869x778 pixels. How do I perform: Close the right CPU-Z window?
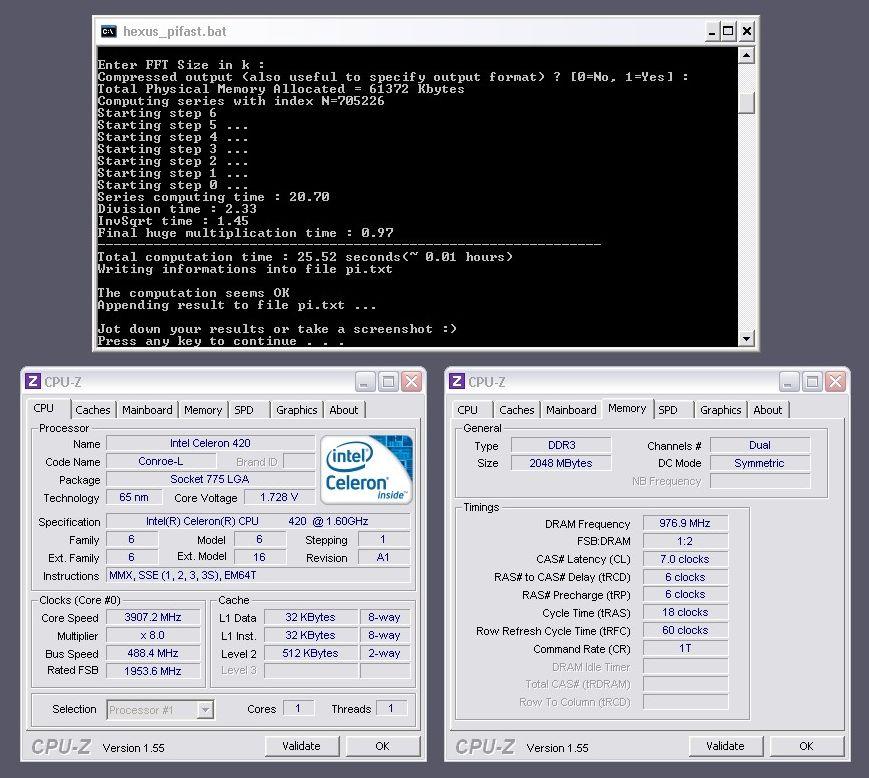coord(835,382)
